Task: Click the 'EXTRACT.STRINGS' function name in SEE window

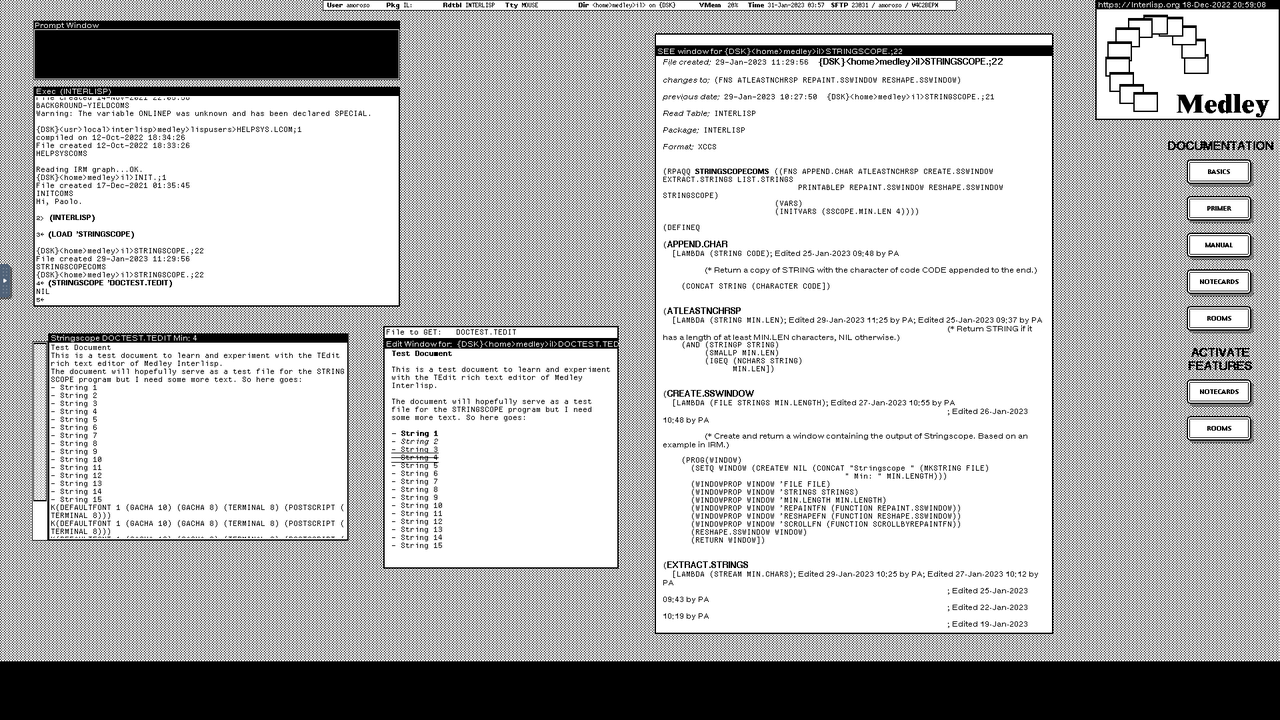Action: click(x=706, y=566)
